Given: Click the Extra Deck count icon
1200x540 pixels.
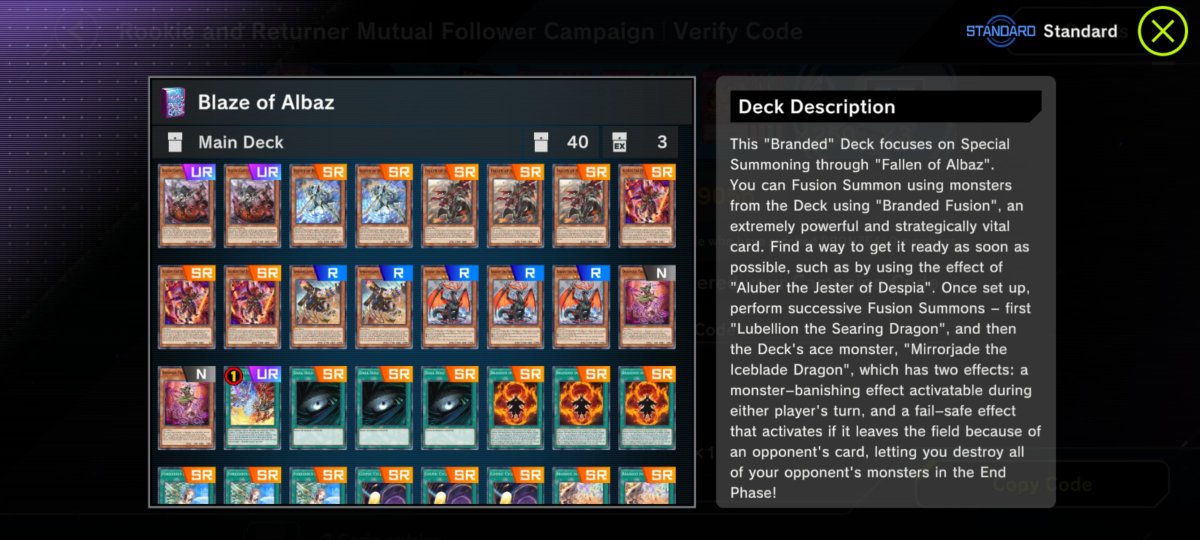Looking at the screenshot, I should click(619, 142).
